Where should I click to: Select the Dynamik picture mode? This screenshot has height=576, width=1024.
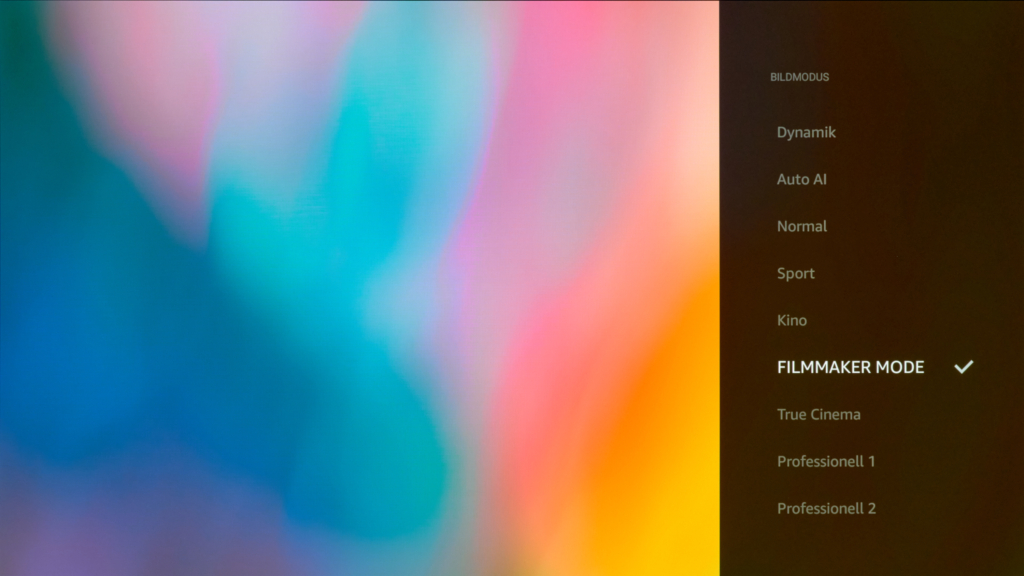pos(806,132)
